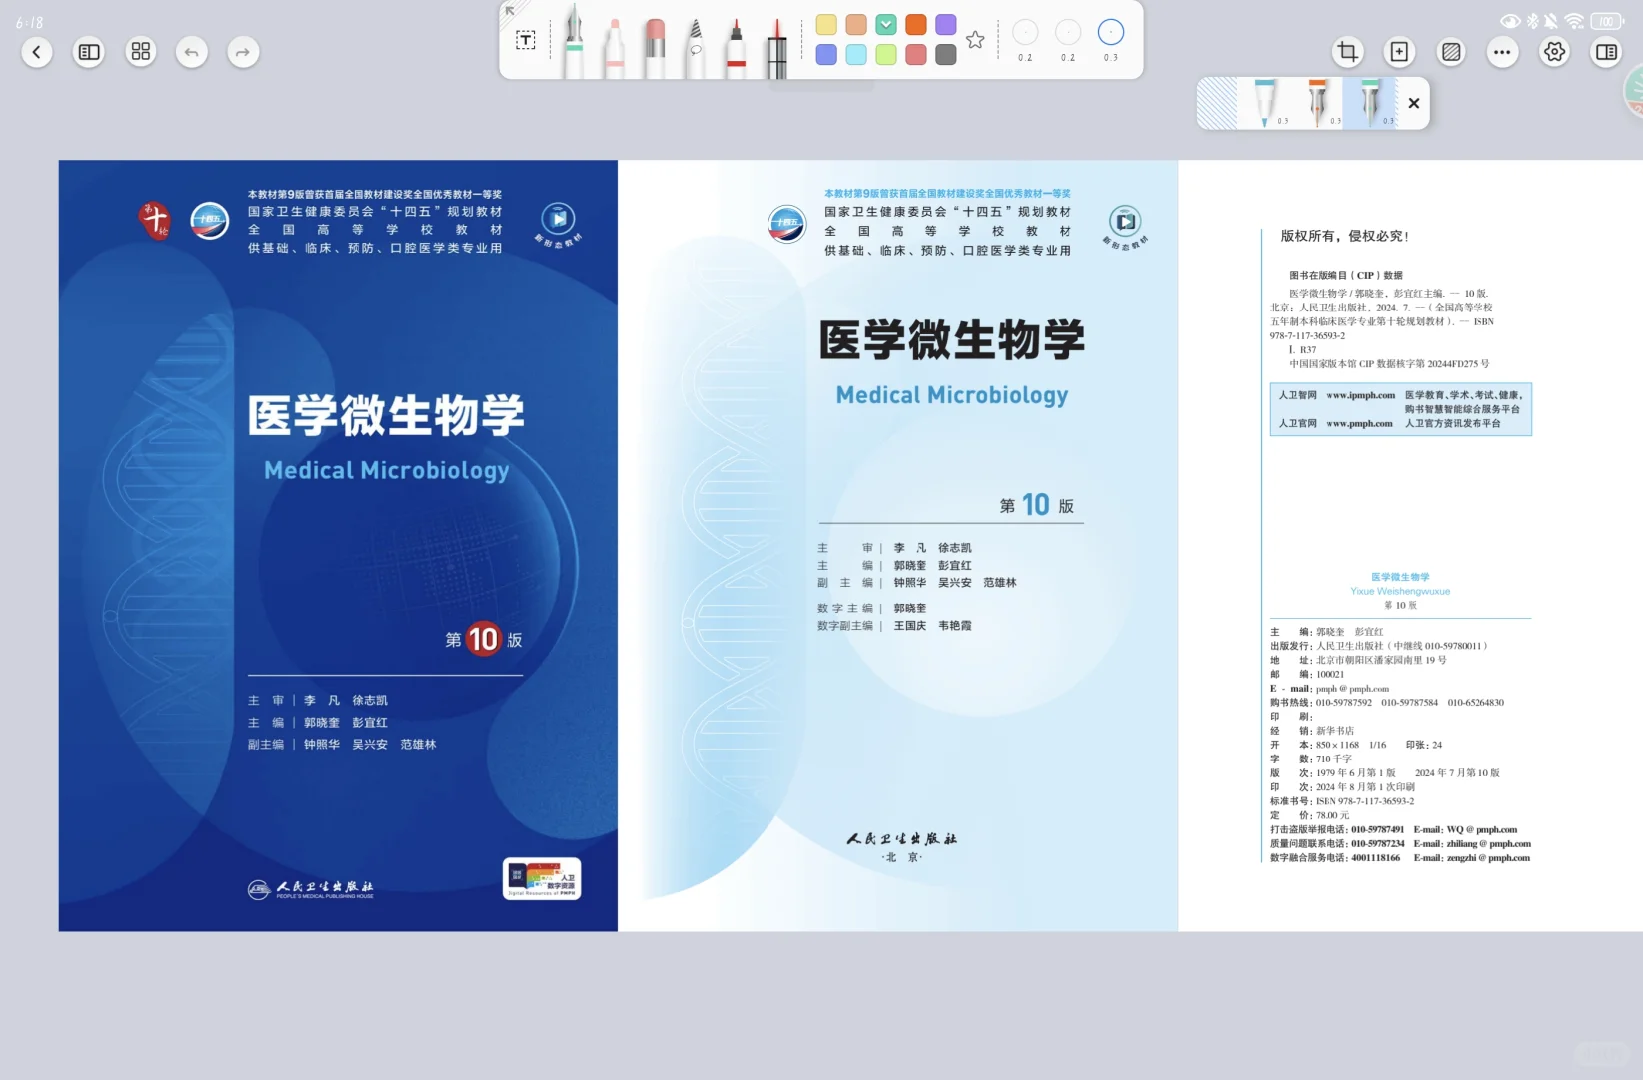The image size is (1643, 1080).
Task: Choose the blue color swatch
Action: (826, 55)
